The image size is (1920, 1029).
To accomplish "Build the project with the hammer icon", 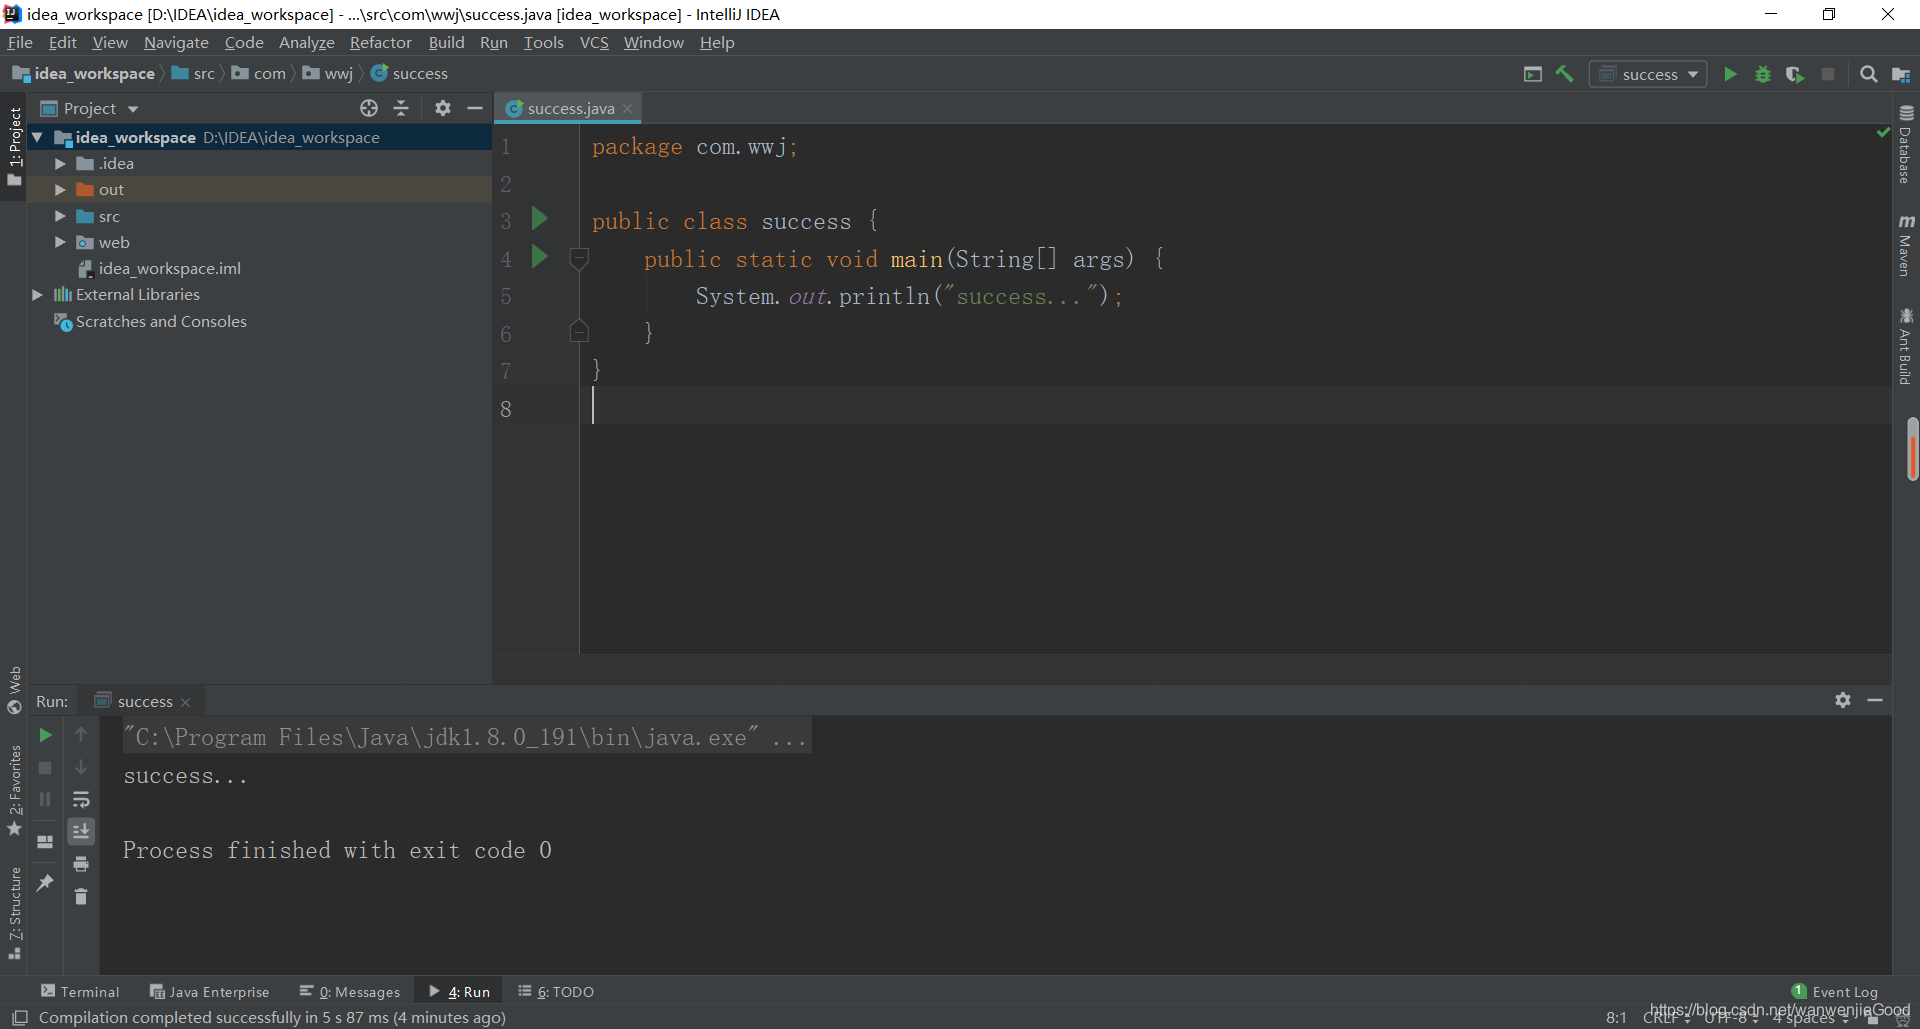I will (x=1565, y=74).
